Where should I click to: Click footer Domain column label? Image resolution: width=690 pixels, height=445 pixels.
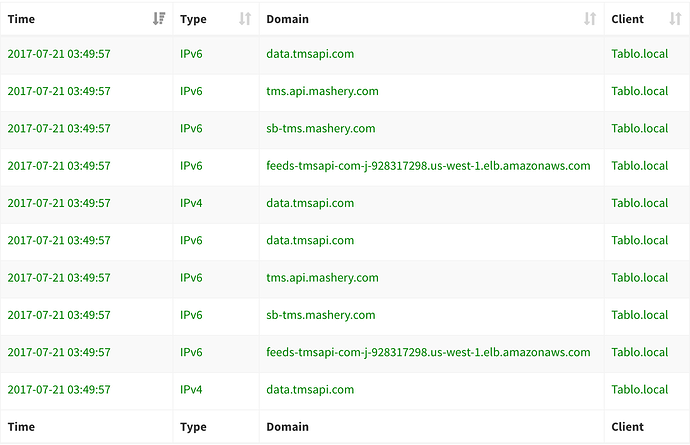[x=287, y=427]
